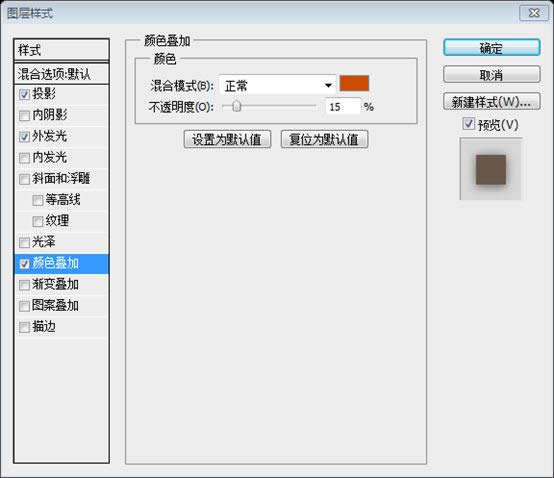Click the orange overlay color swatch
This screenshot has width=554, height=478.
(354, 83)
